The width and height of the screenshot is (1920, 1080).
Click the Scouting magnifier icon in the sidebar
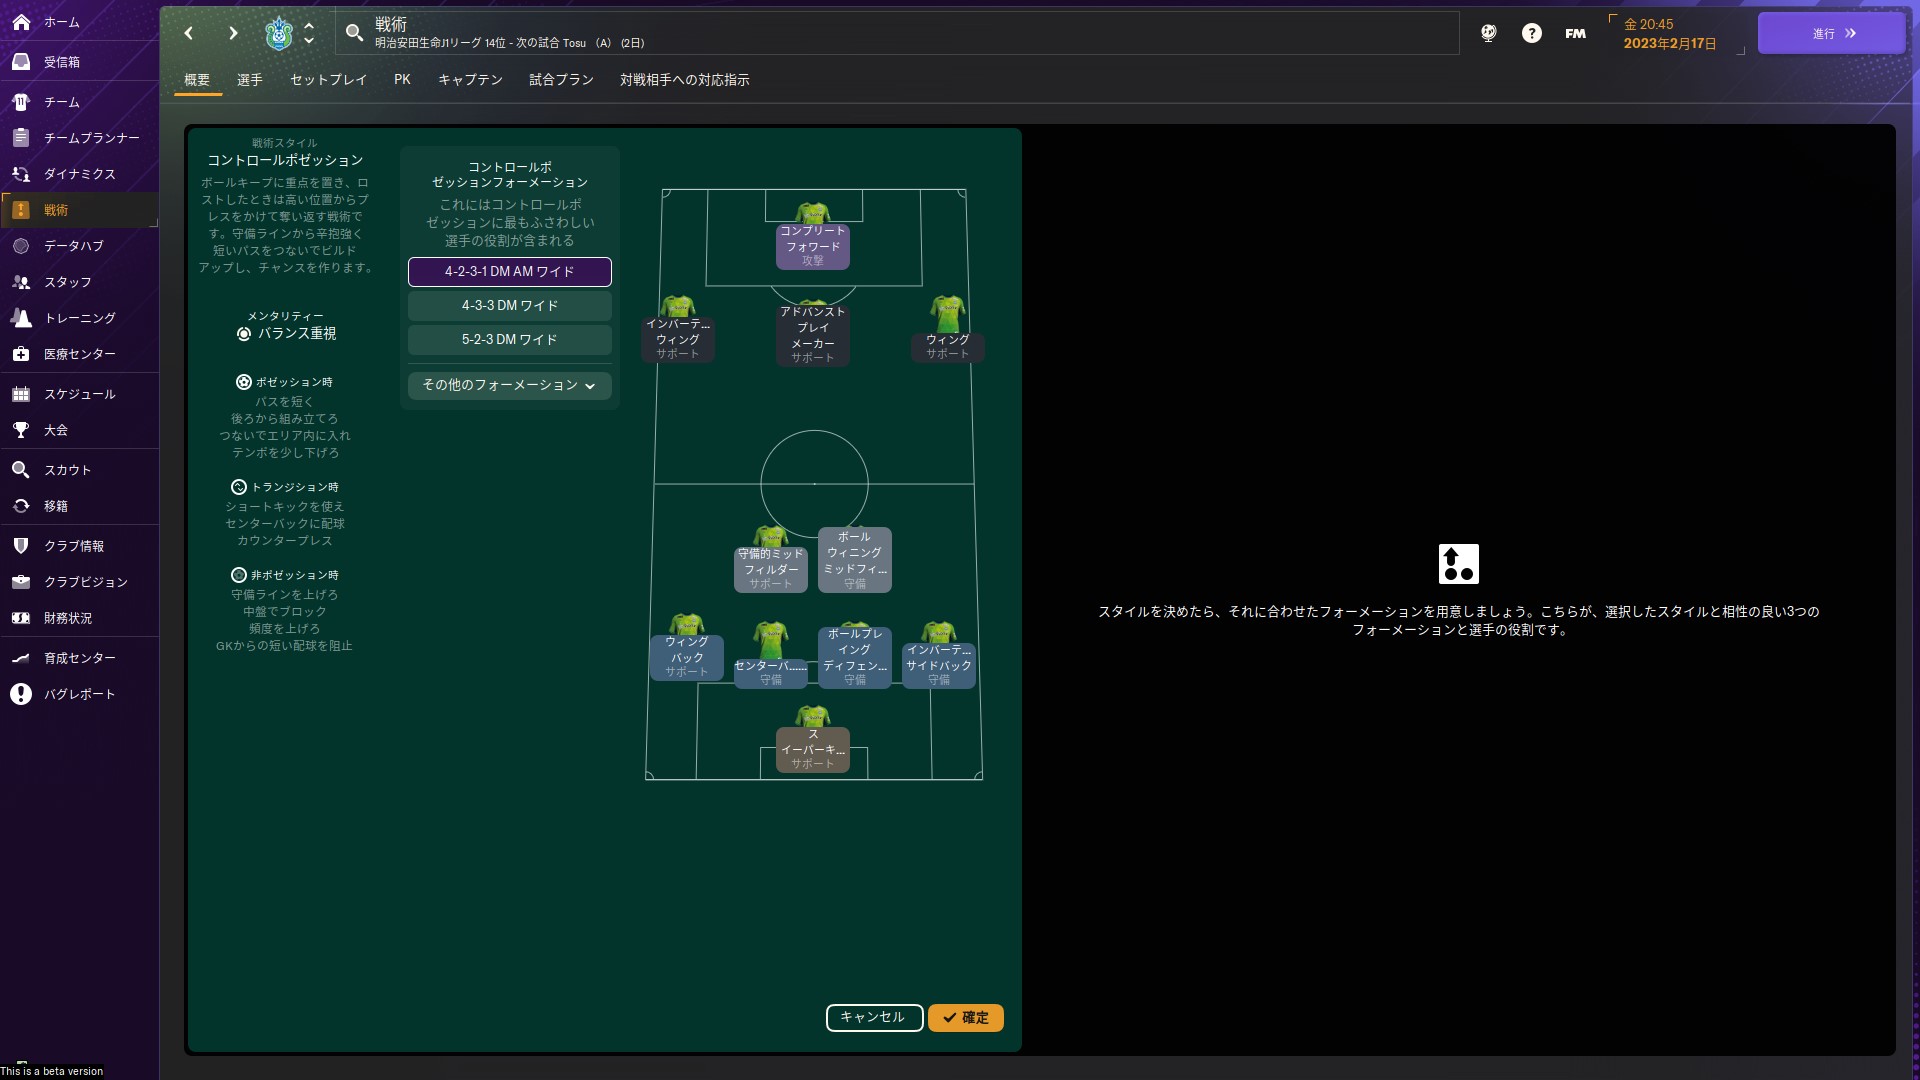(21, 470)
